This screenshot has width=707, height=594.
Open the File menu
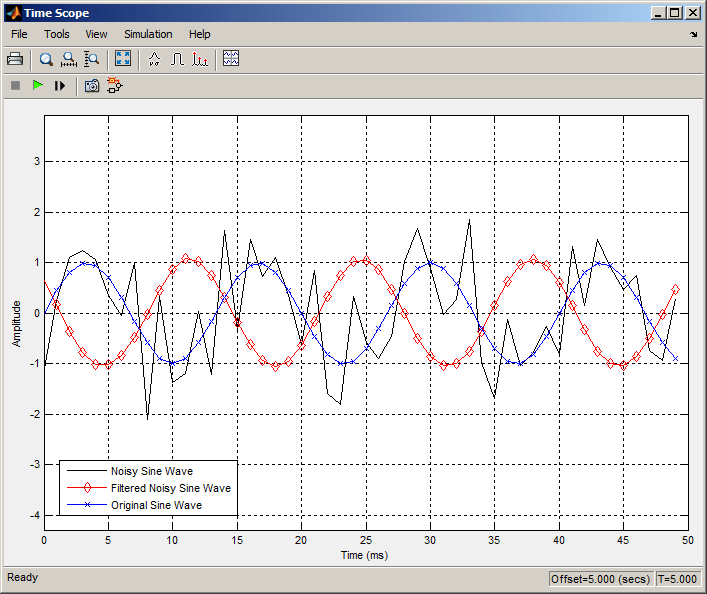click(x=19, y=34)
